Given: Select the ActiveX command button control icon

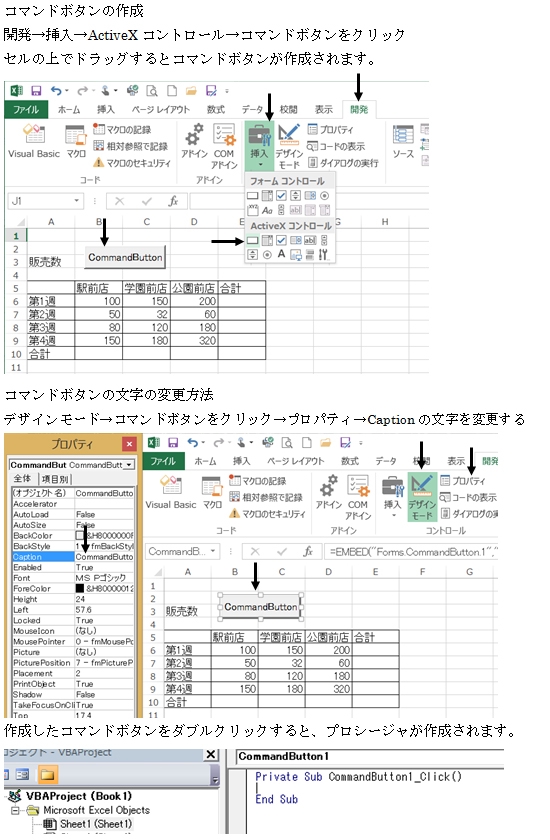Looking at the screenshot, I should tap(252, 241).
